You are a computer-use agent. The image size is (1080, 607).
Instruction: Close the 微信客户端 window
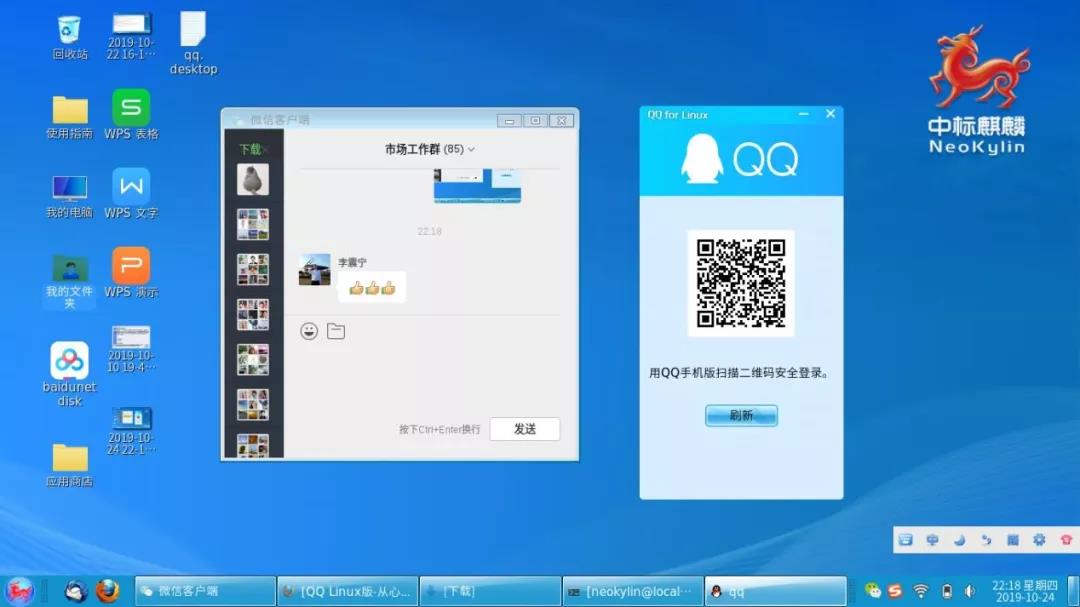[x=561, y=121]
